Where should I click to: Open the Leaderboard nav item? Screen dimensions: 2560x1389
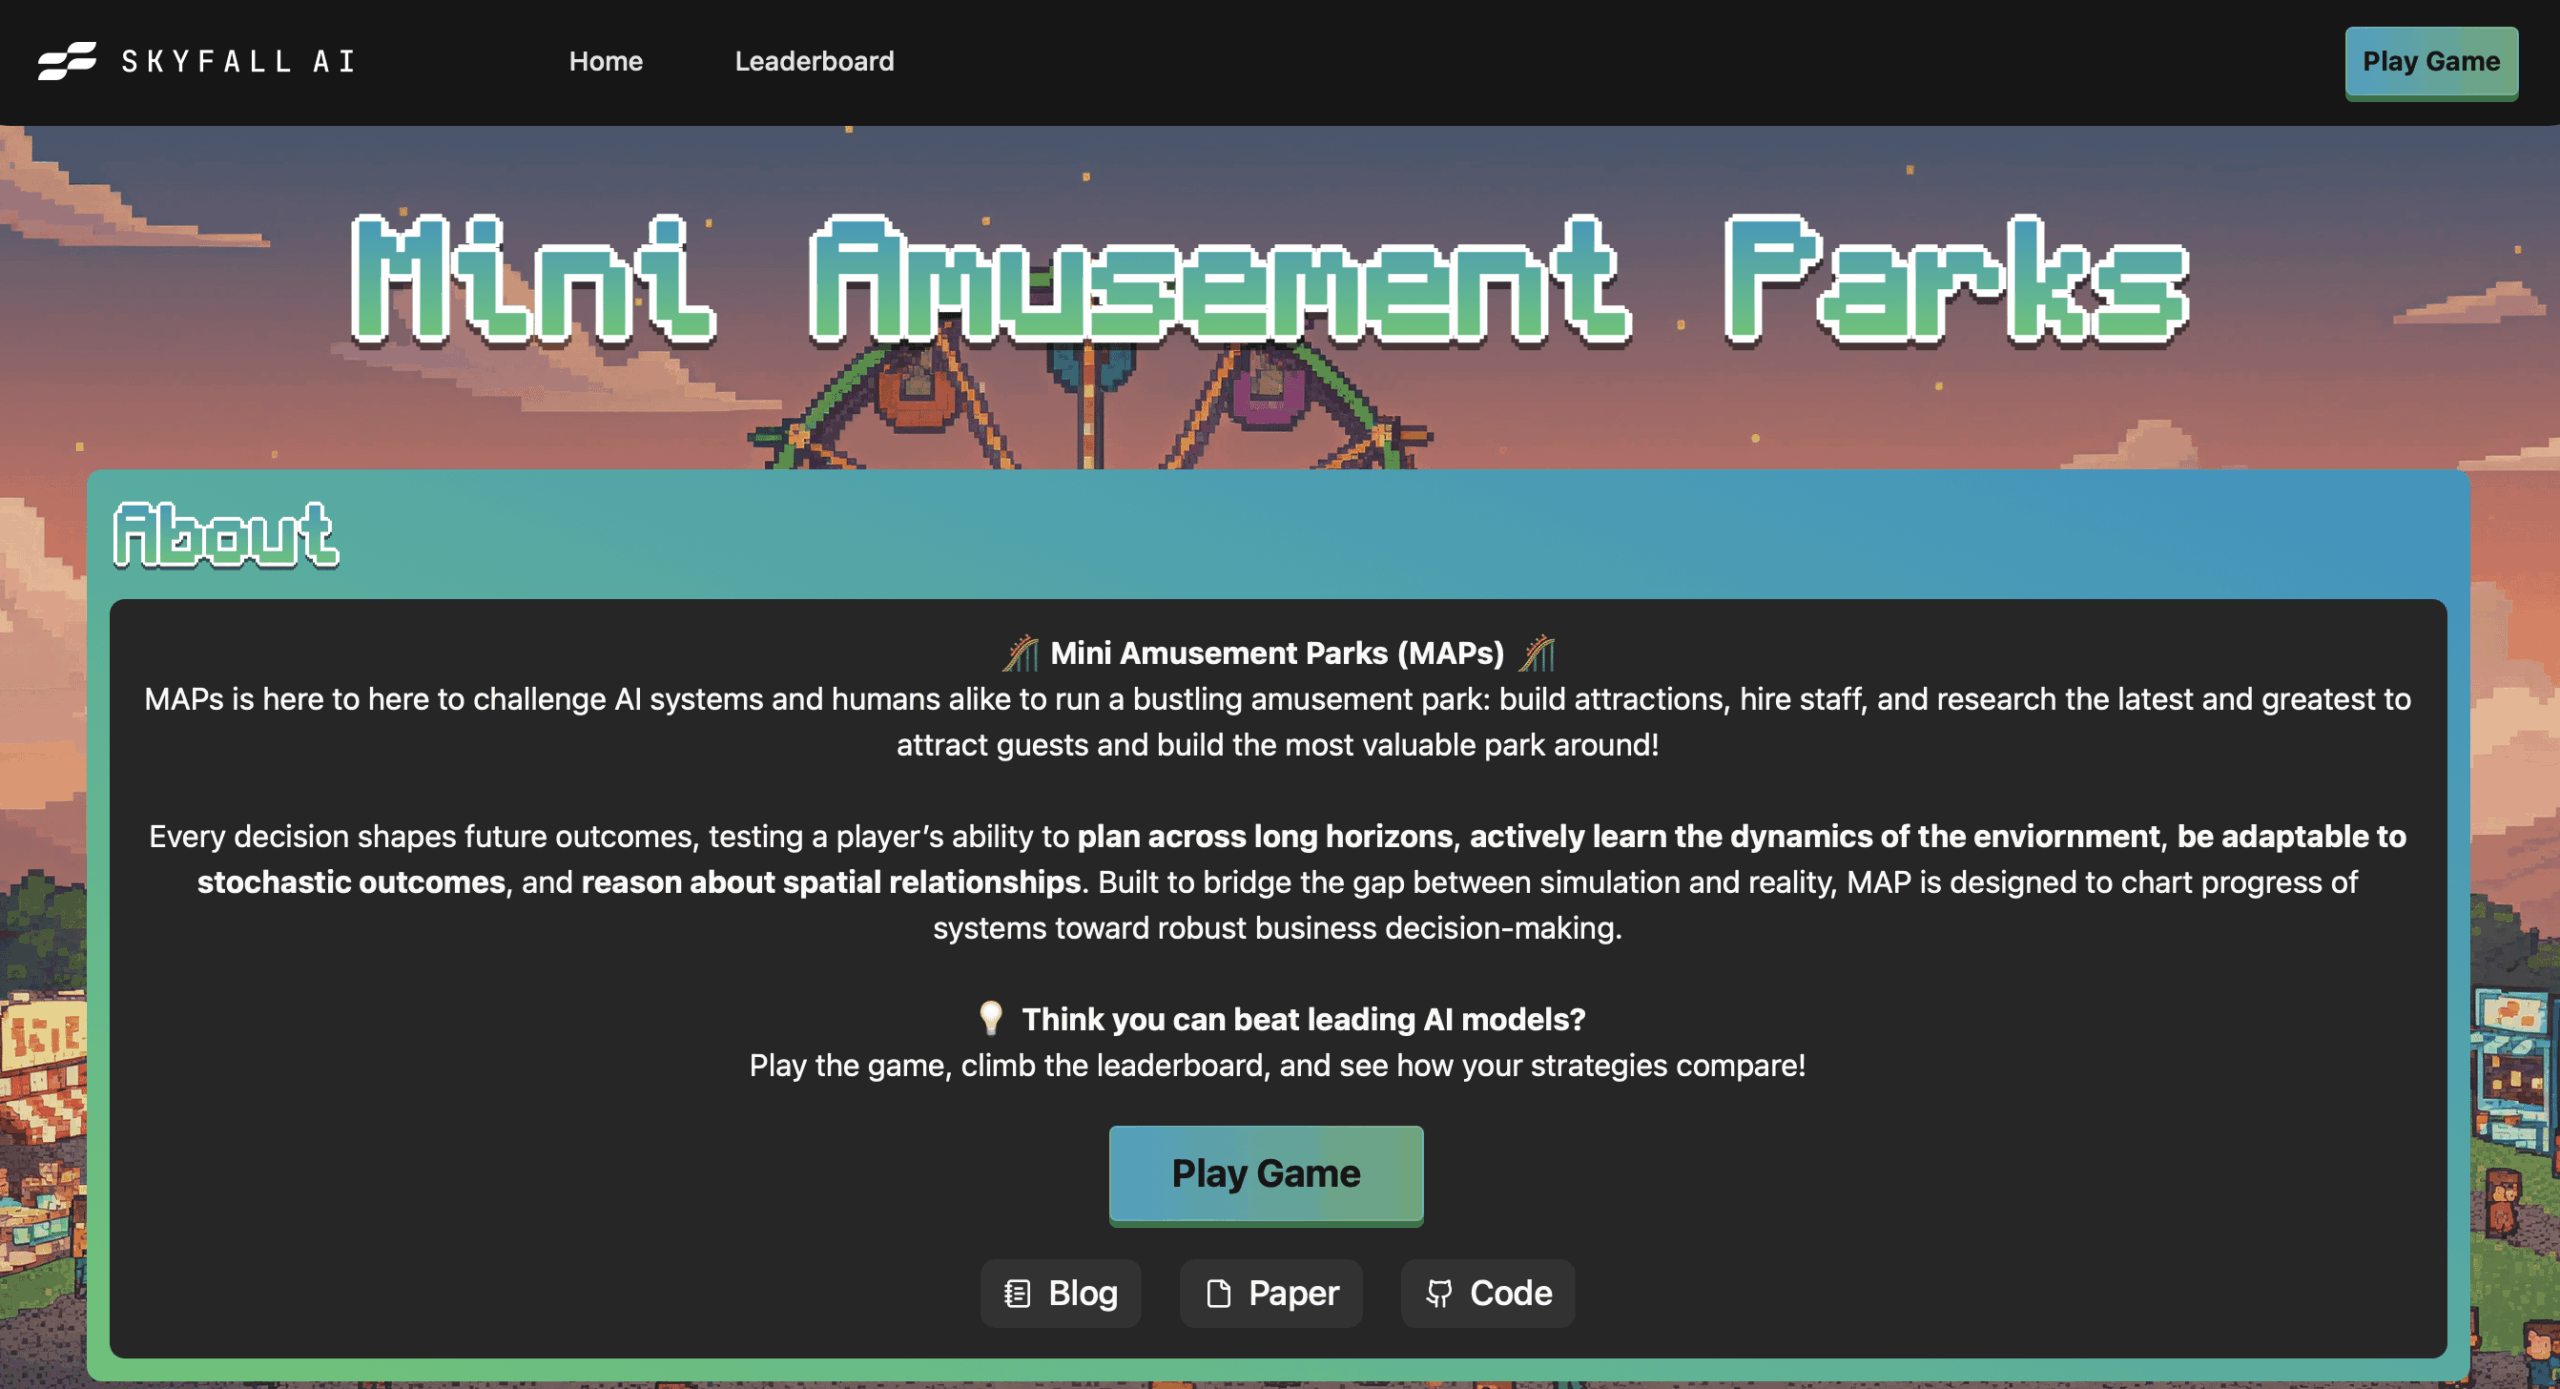coord(814,61)
